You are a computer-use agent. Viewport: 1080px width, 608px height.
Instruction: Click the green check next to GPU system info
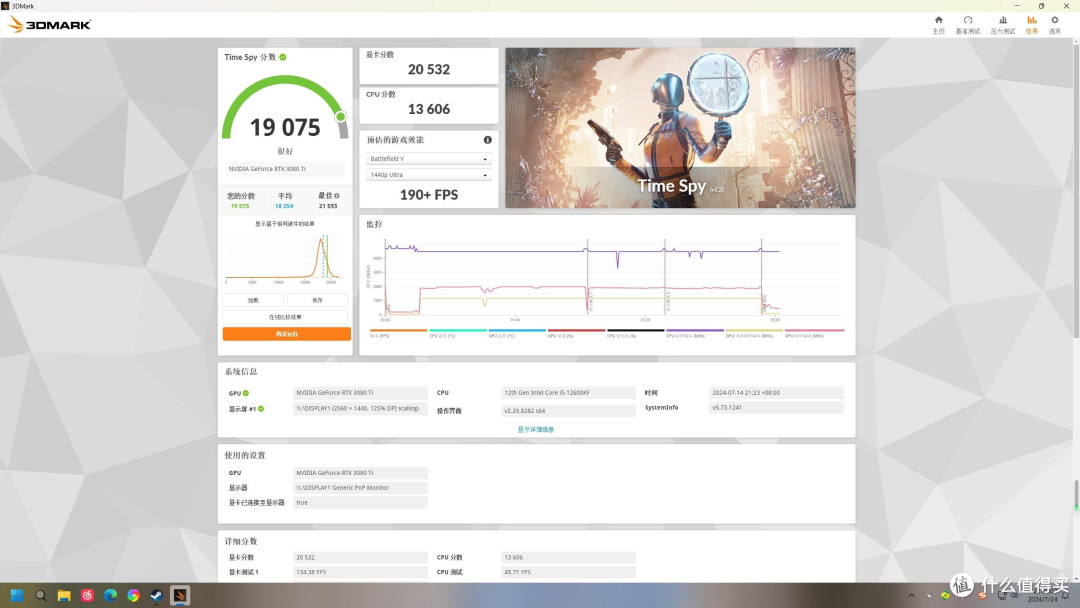(x=246, y=393)
